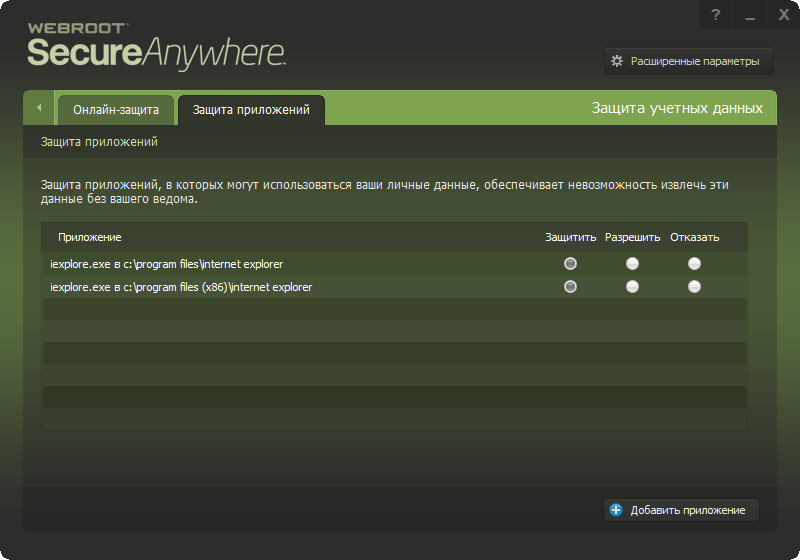Viewport: 800px width, 560px height.
Task: Click the Добавить приложение button
Action: click(681, 510)
